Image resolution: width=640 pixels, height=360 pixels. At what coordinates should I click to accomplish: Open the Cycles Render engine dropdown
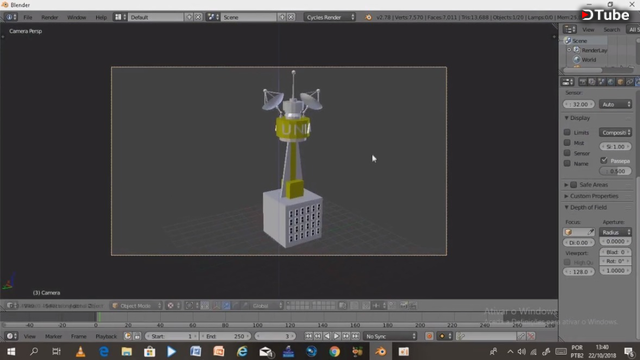point(330,17)
